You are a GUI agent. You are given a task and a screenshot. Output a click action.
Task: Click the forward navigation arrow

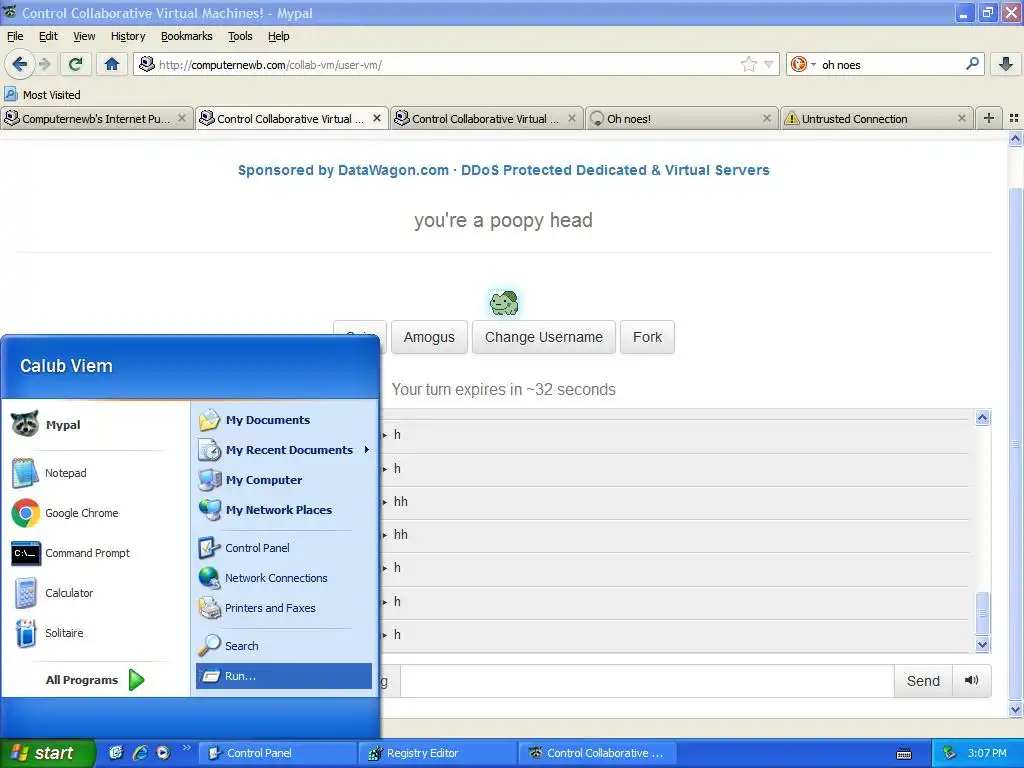[x=44, y=64]
